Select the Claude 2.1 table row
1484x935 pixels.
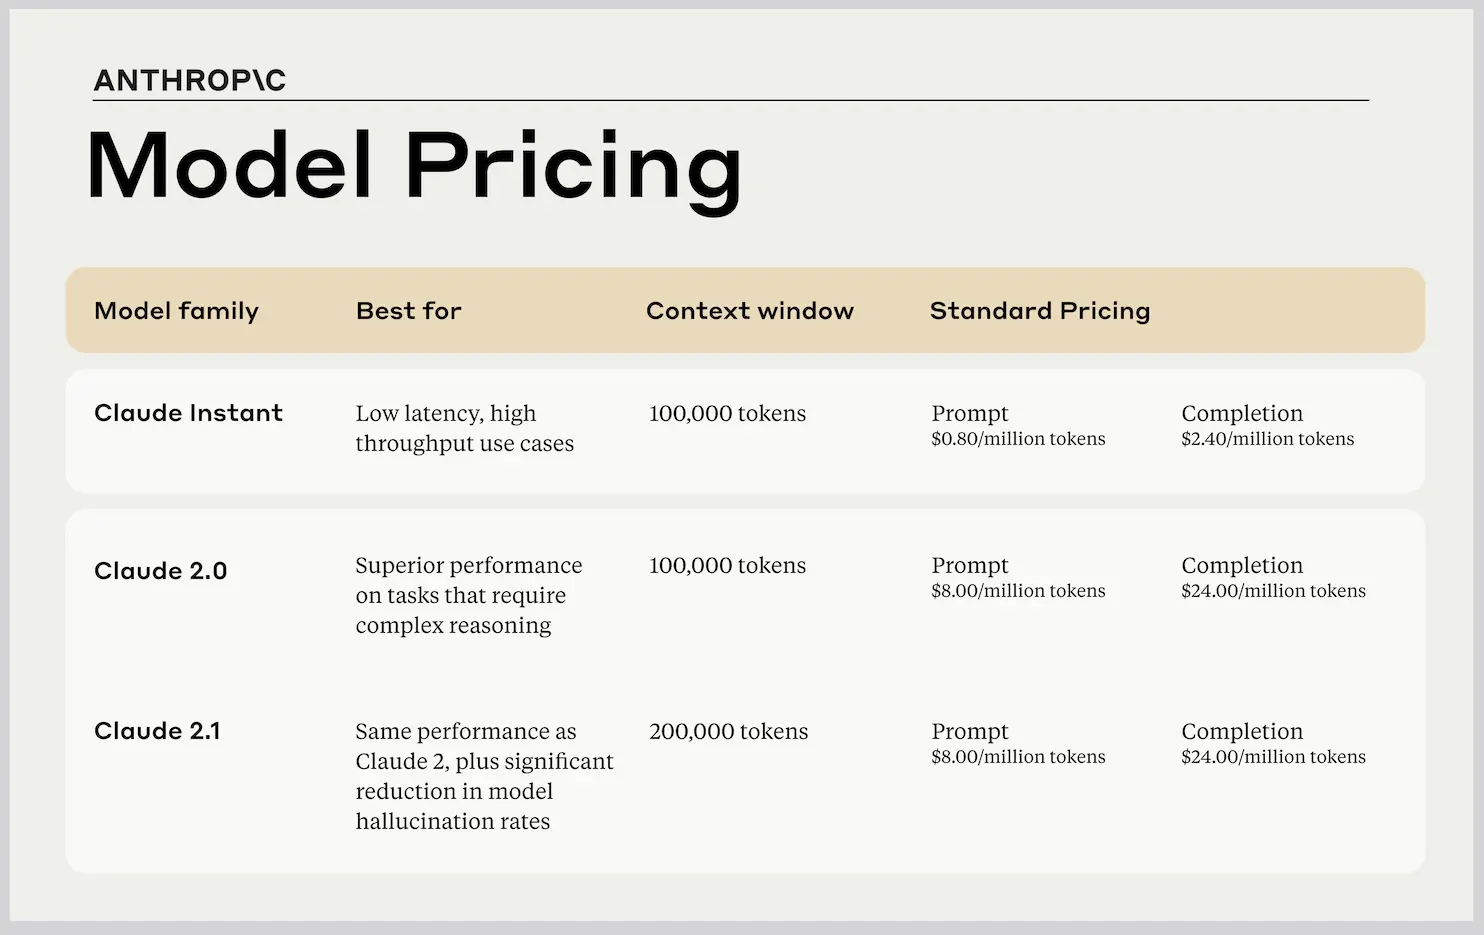[744, 775]
